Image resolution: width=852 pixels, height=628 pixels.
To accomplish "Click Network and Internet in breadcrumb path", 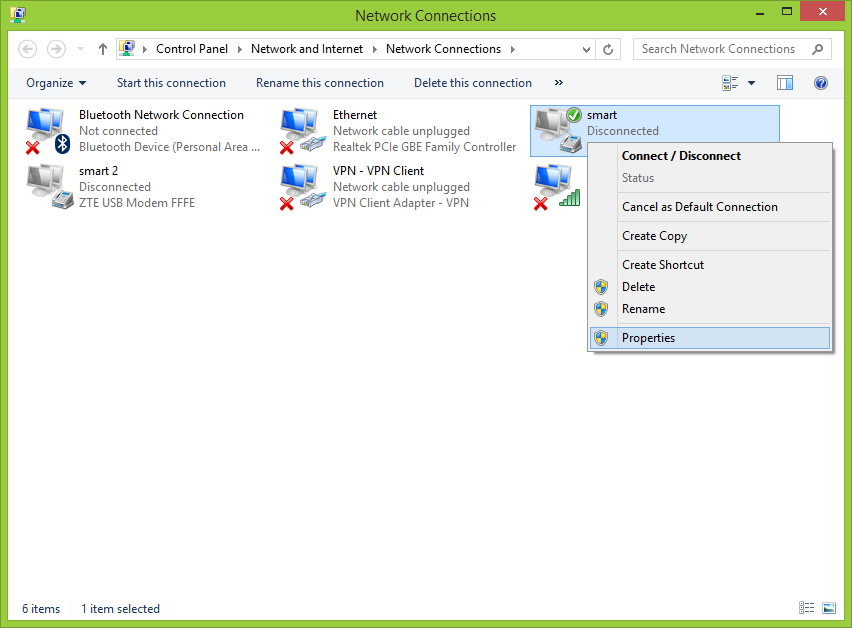I will coord(306,49).
